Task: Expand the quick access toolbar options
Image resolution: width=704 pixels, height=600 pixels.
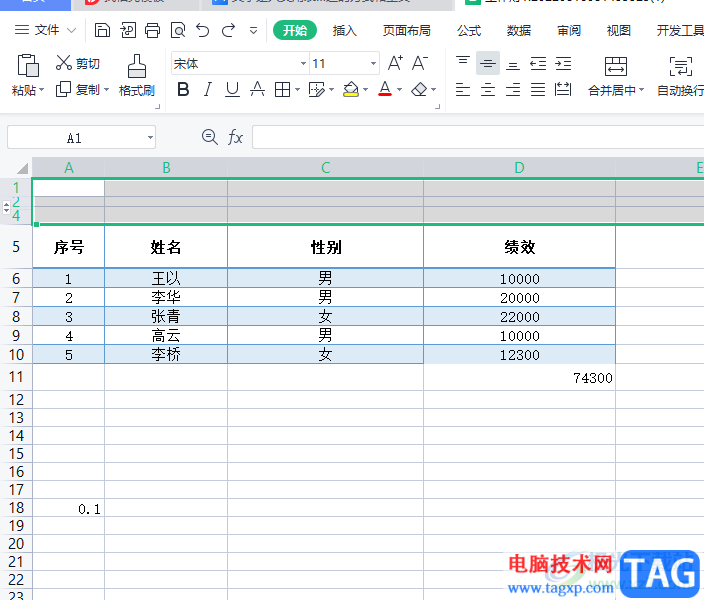Action: click(x=253, y=31)
